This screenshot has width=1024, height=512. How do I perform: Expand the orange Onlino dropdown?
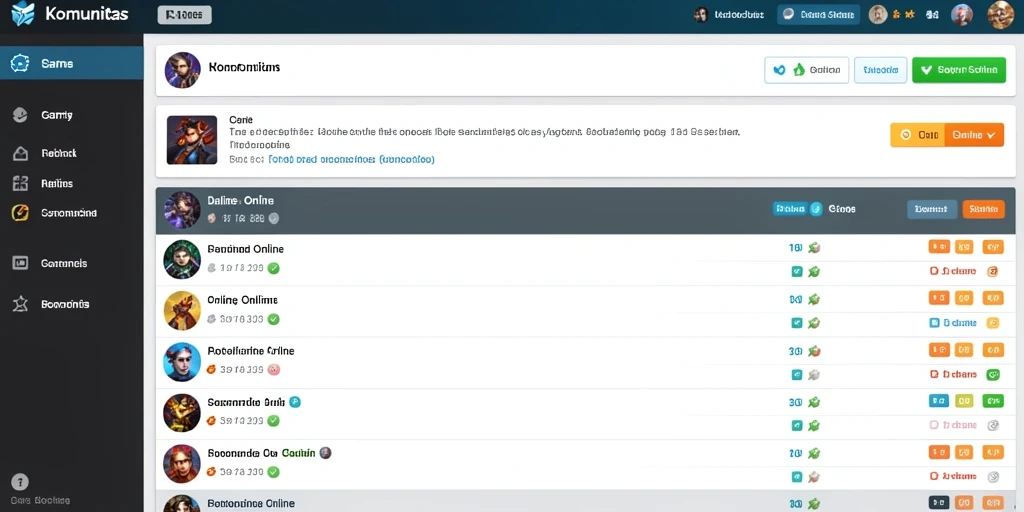[x=974, y=135]
